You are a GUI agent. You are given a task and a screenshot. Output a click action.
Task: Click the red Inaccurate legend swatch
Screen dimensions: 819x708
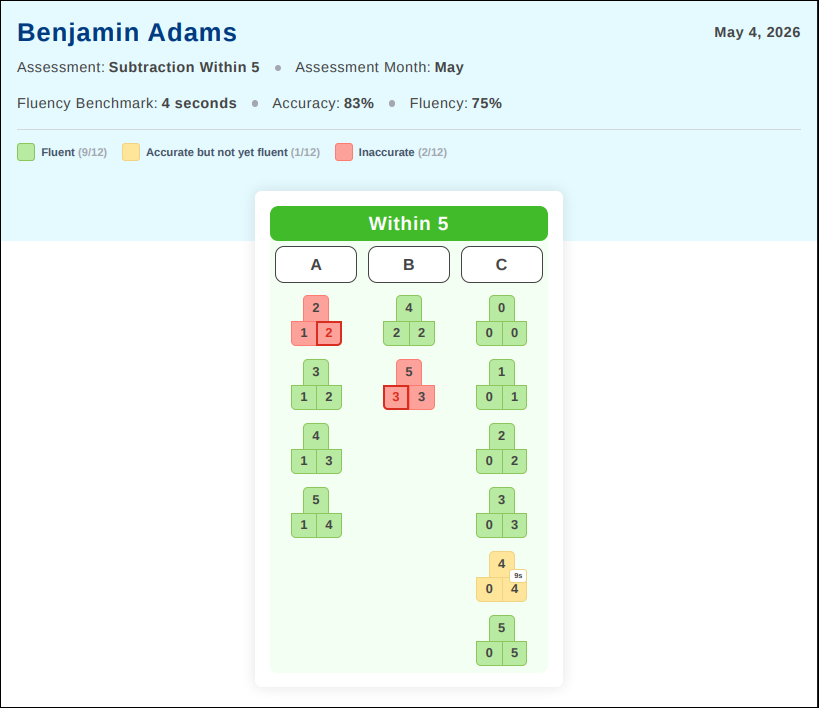coord(344,152)
